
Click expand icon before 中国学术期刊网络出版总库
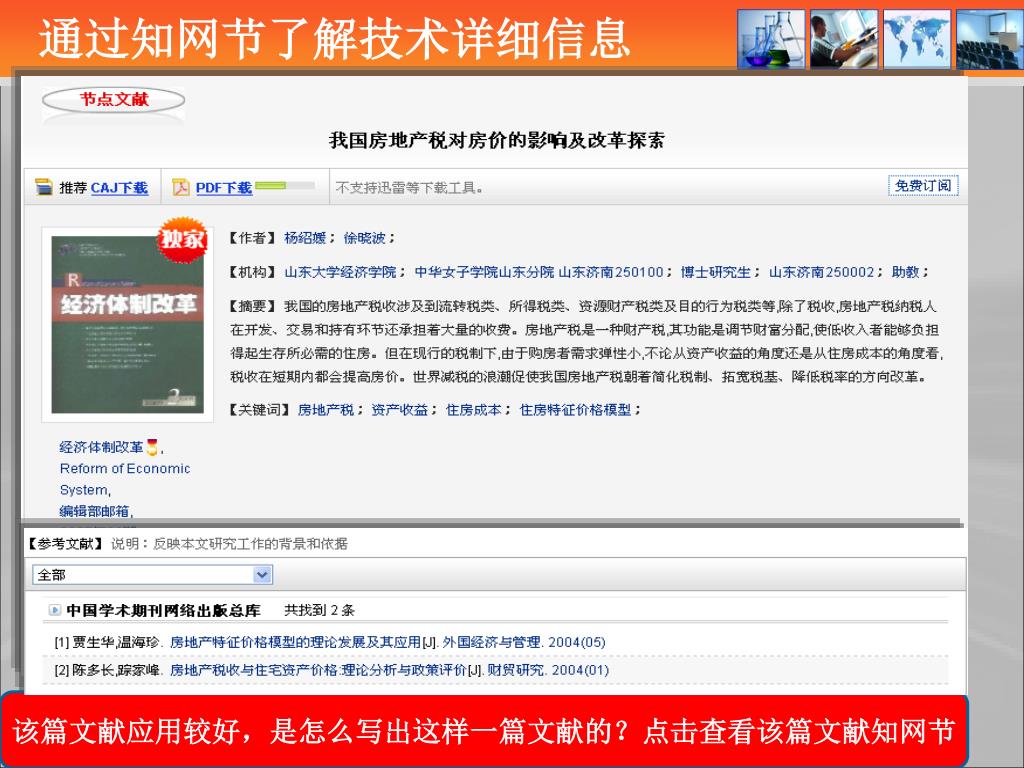click(55, 611)
